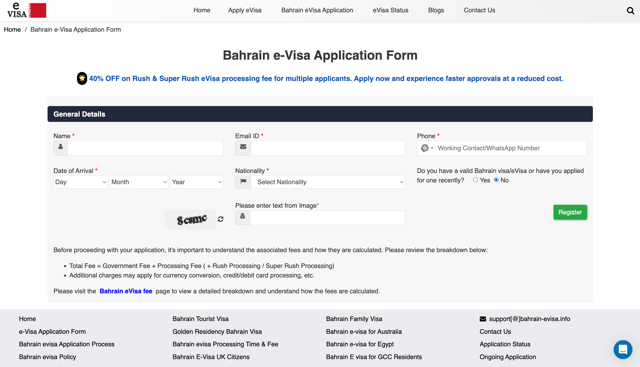Open footer Application Status link
Screen dimensions: 640x367
click(505, 344)
